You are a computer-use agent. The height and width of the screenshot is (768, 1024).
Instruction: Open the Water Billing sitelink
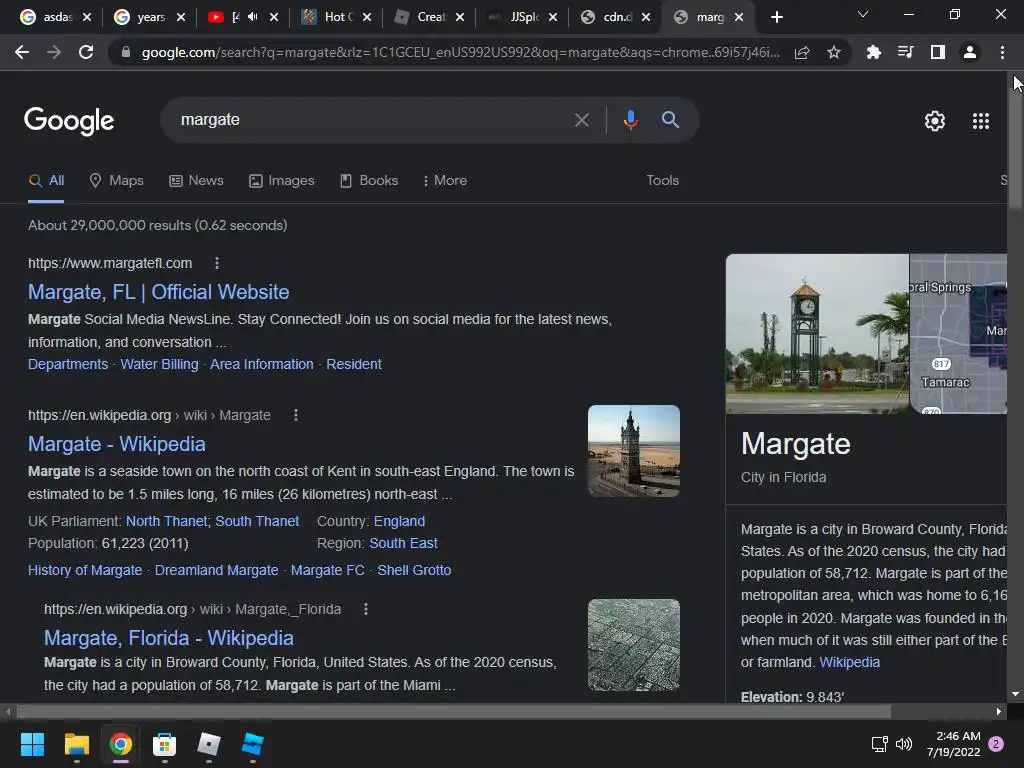pos(159,364)
